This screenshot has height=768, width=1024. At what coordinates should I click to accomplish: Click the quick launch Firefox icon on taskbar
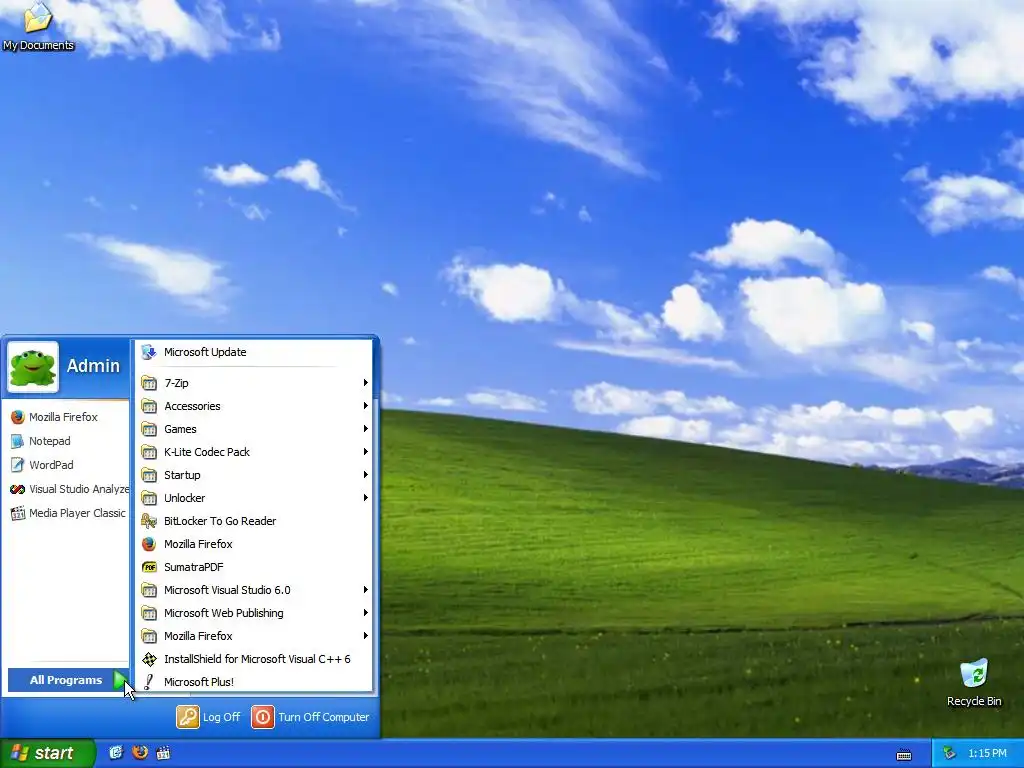pos(140,753)
